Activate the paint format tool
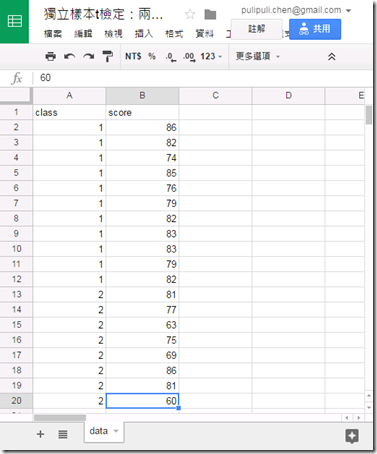This screenshot has width=377, height=454. click(107, 56)
